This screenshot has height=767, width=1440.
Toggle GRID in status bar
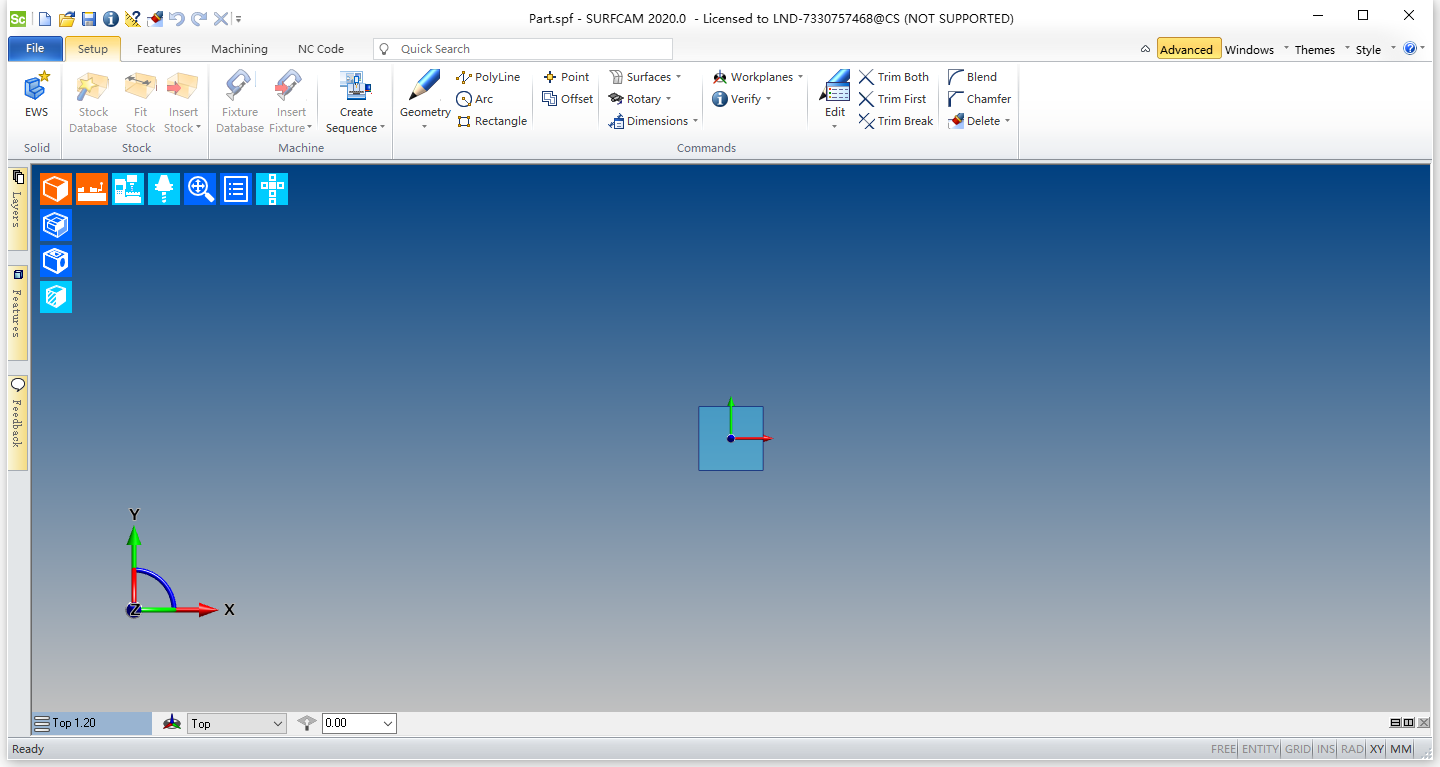(1298, 749)
